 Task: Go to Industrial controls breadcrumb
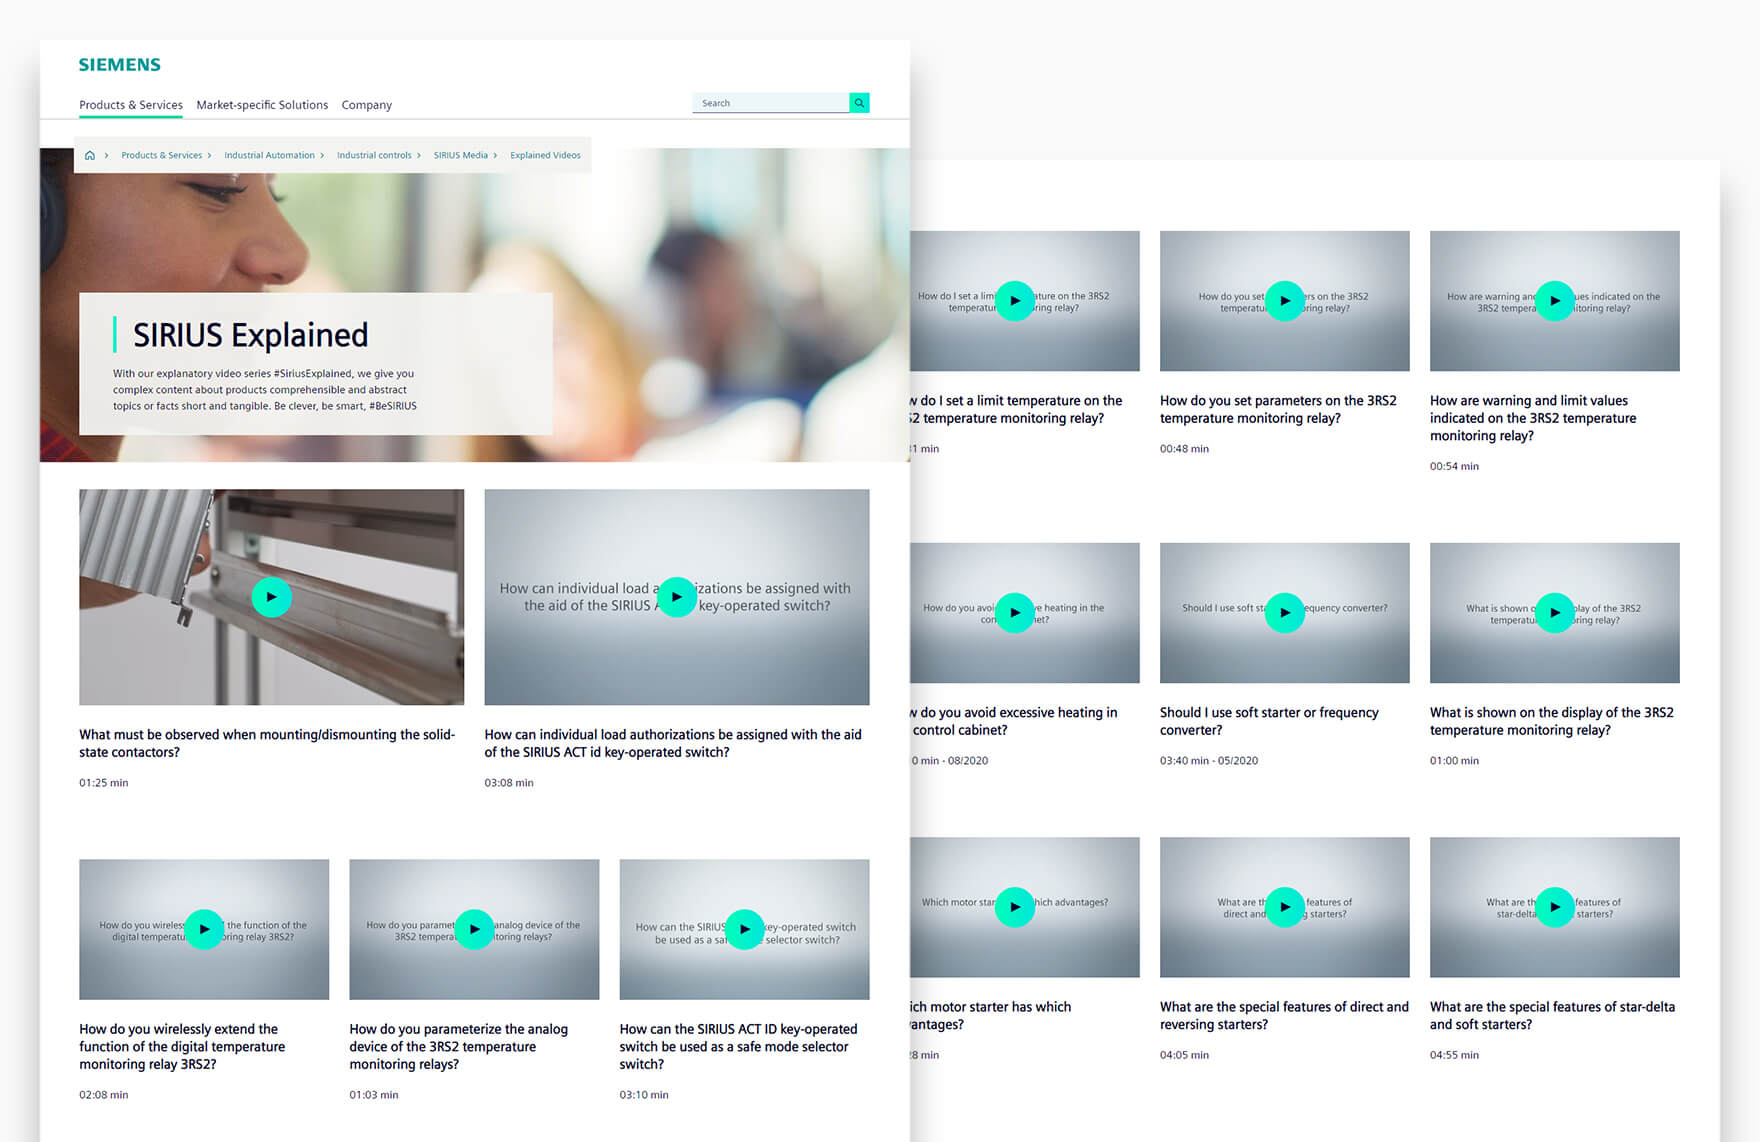374,155
